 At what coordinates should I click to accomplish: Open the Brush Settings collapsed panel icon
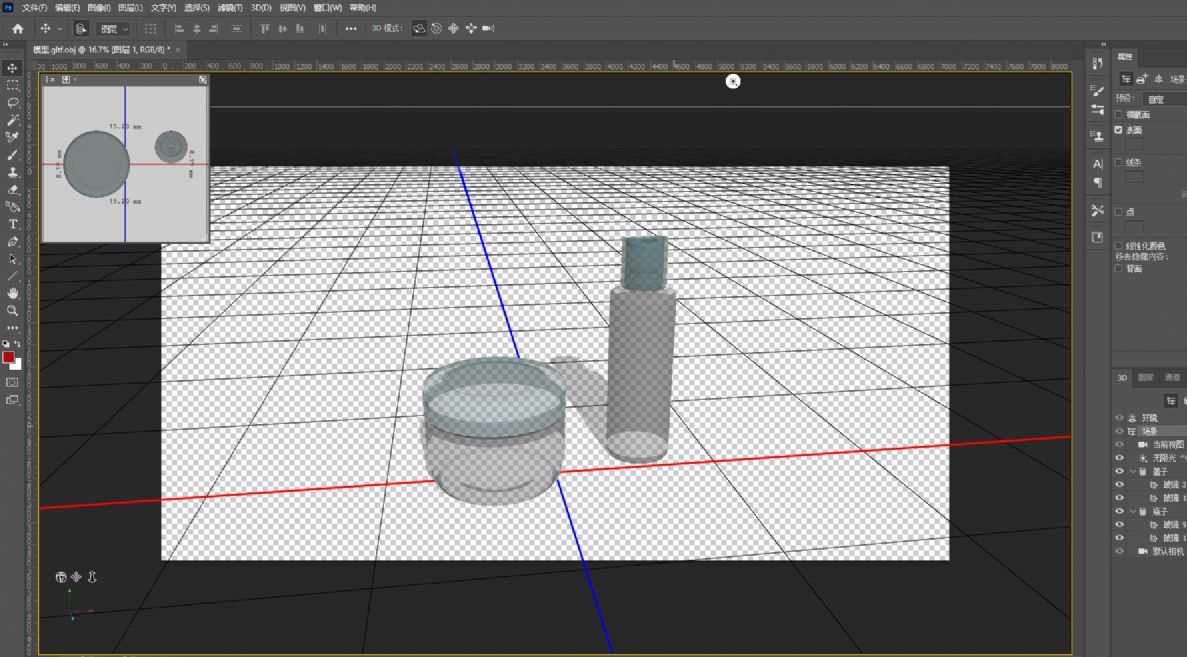[x=1097, y=90]
